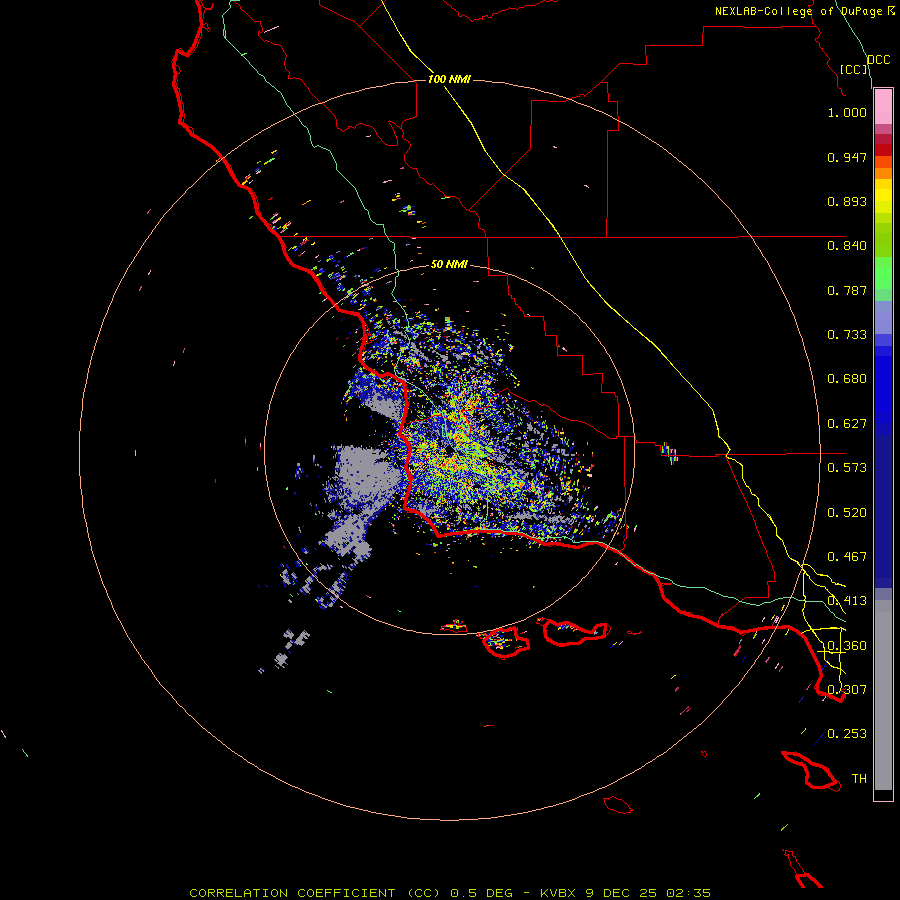Click the TH threshold label
900x900 pixels.
pyautogui.click(x=859, y=779)
